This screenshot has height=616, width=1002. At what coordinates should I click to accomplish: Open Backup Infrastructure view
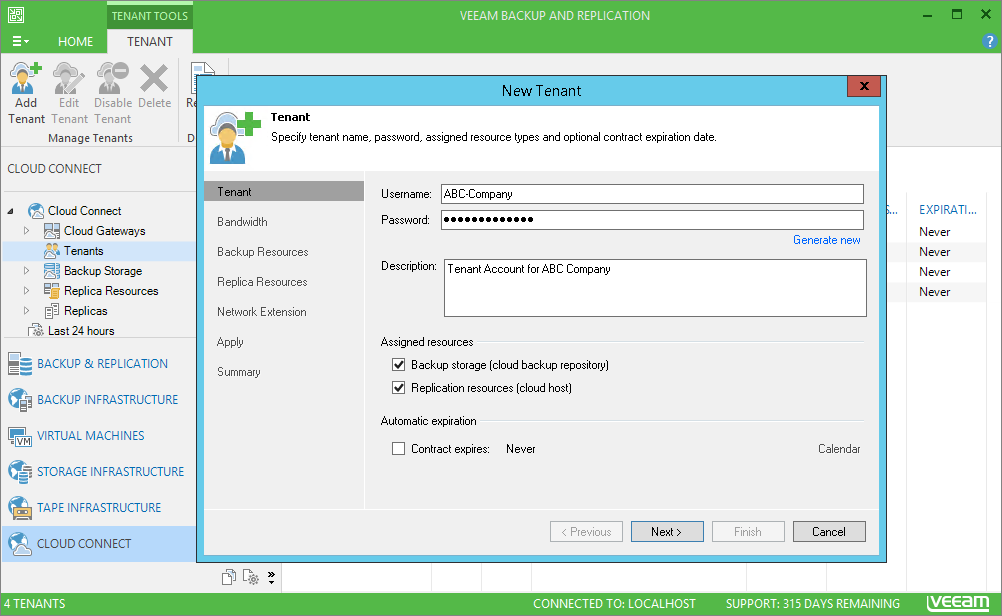(x=98, y=400)
